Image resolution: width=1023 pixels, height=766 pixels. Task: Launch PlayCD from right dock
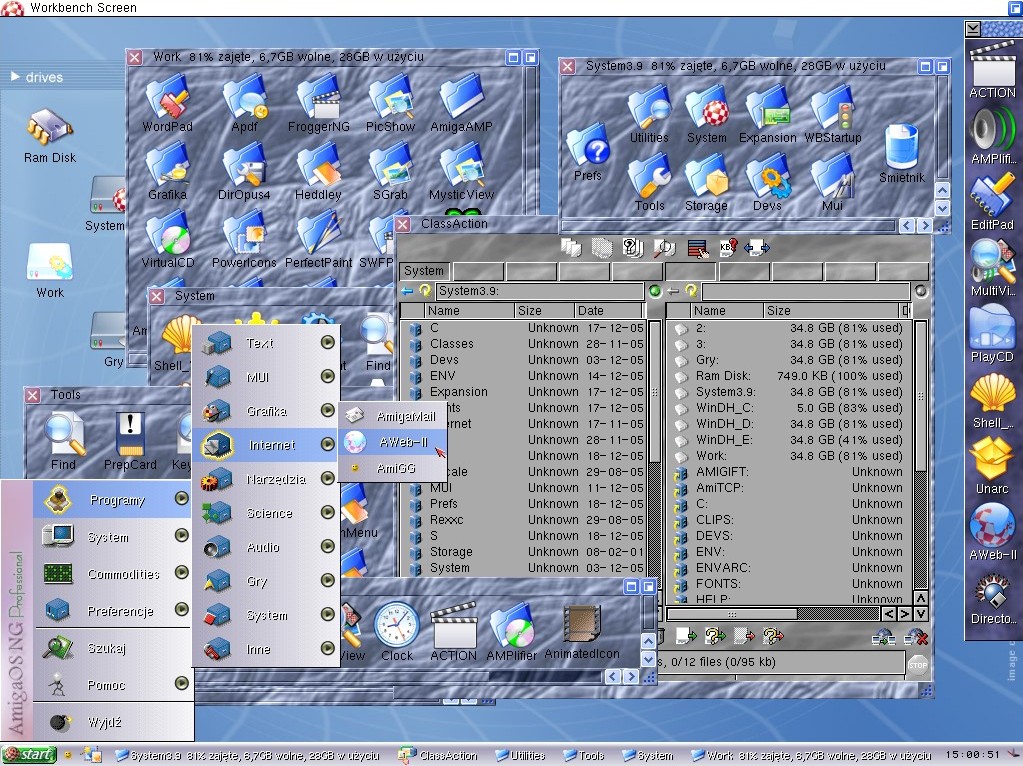(x=992, y=335)
